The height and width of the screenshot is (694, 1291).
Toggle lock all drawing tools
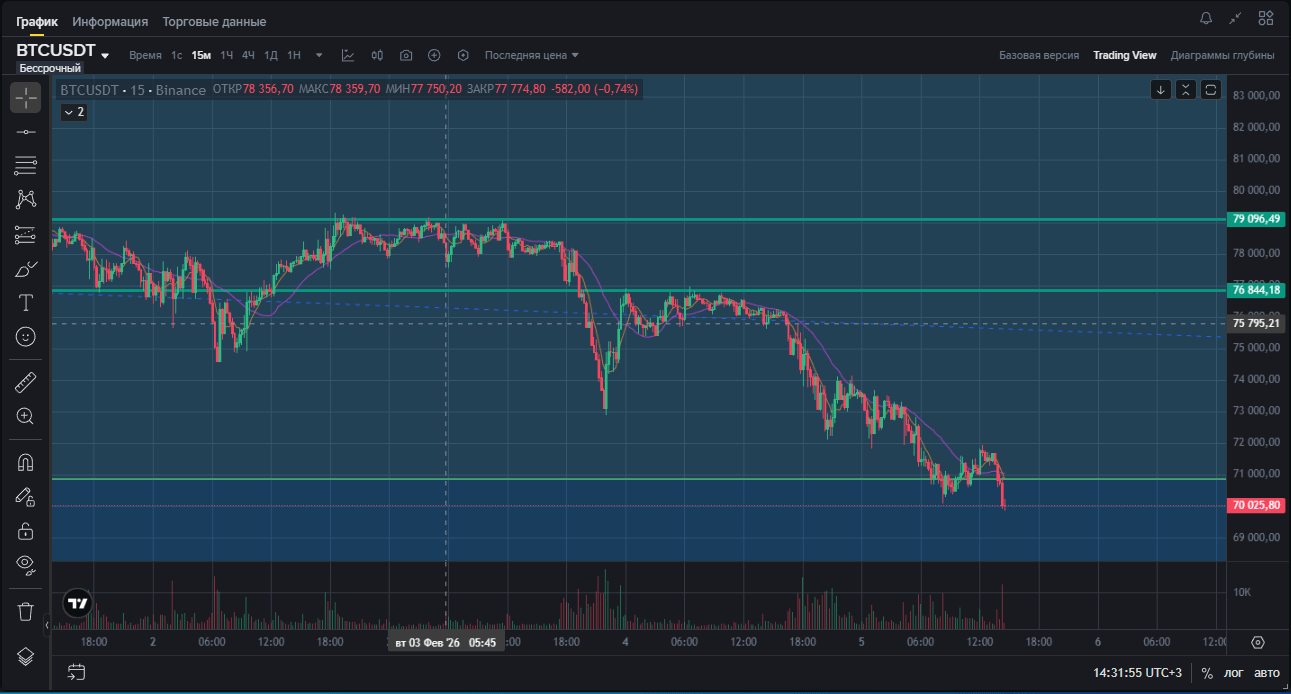[26, 531]
